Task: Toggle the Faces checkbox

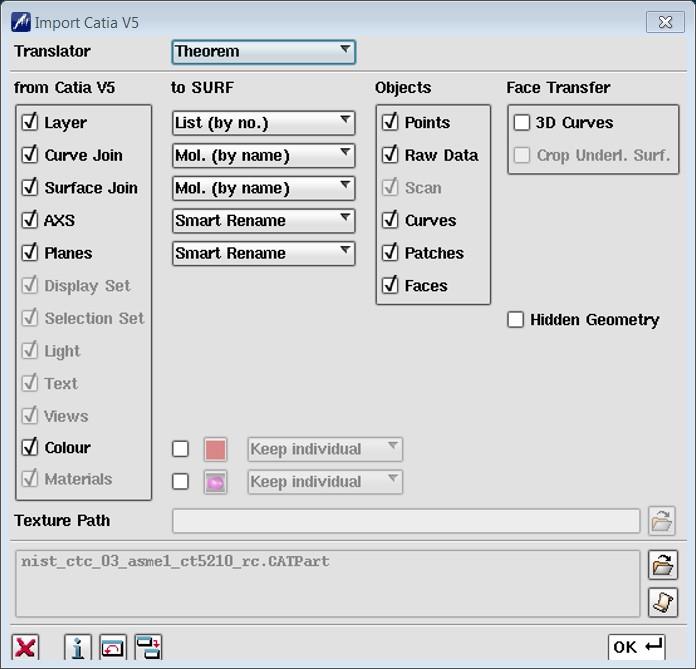Action: (x=390, y=285)
